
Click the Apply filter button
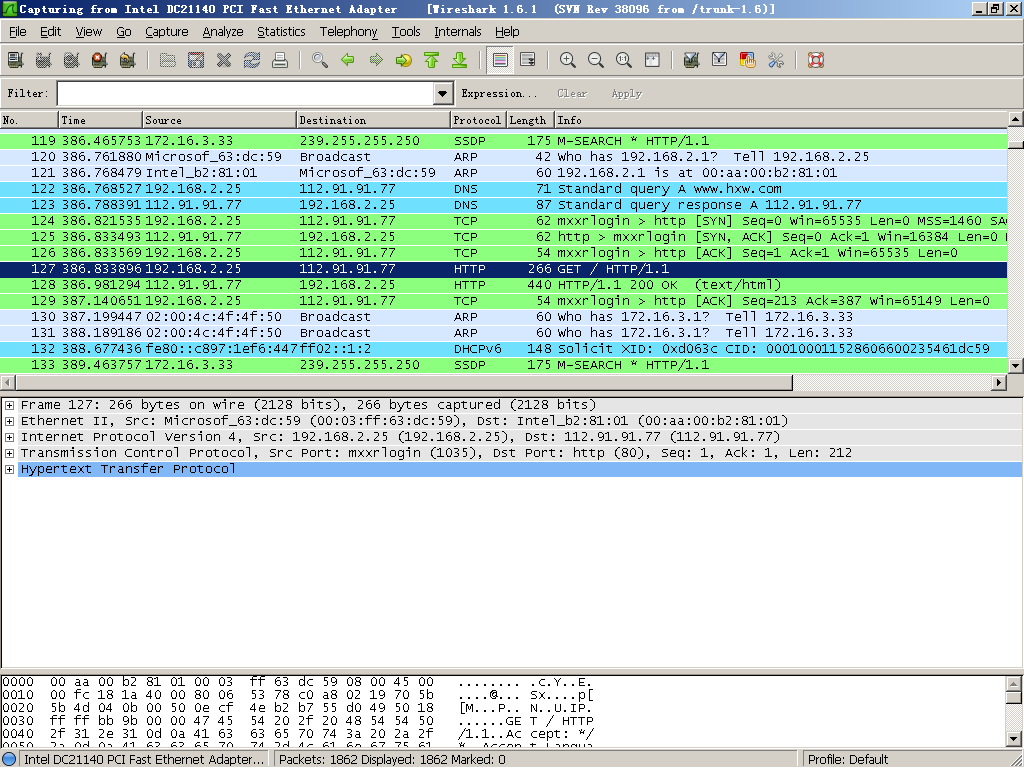[627, 93]
